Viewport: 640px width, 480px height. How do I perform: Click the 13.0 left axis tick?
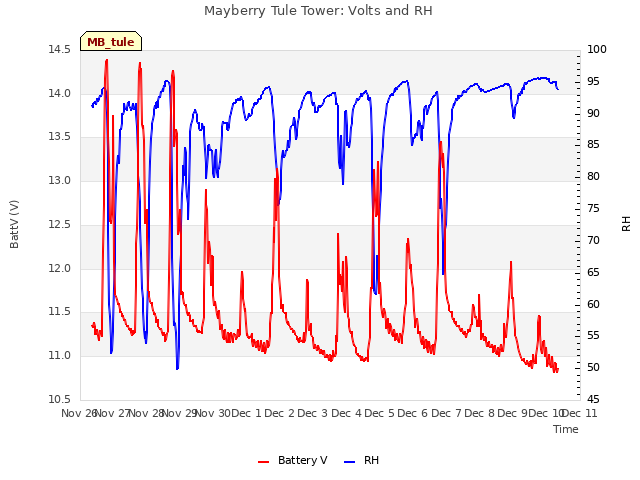point(59,180)
